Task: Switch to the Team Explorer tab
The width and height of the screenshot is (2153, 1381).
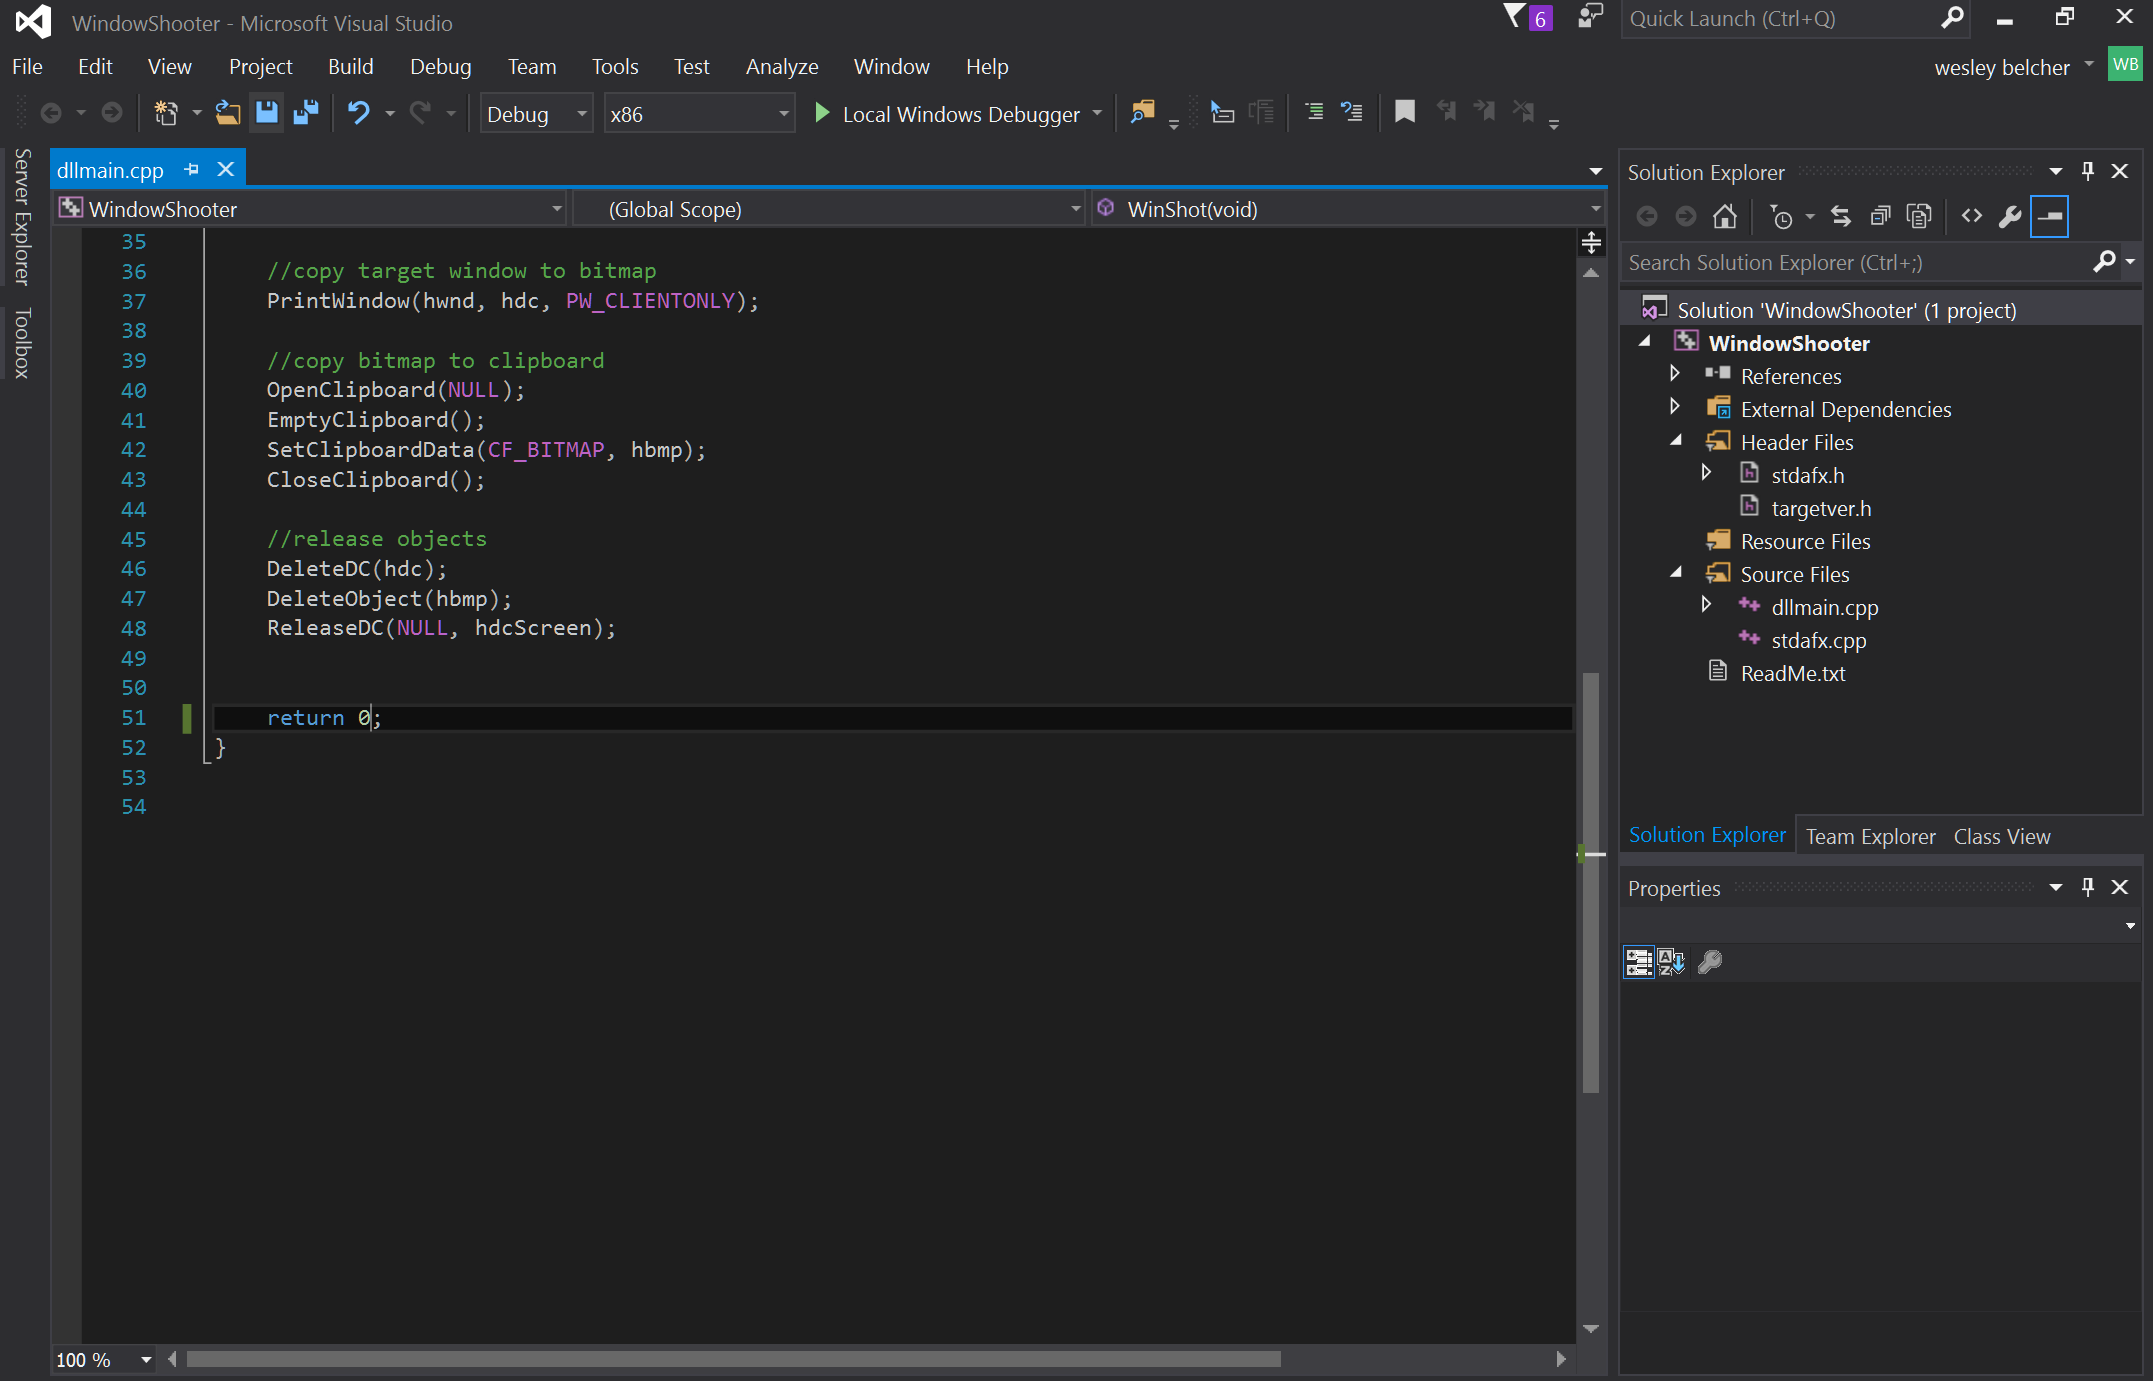Action: pyautogui.click(x=1870, y=836)
